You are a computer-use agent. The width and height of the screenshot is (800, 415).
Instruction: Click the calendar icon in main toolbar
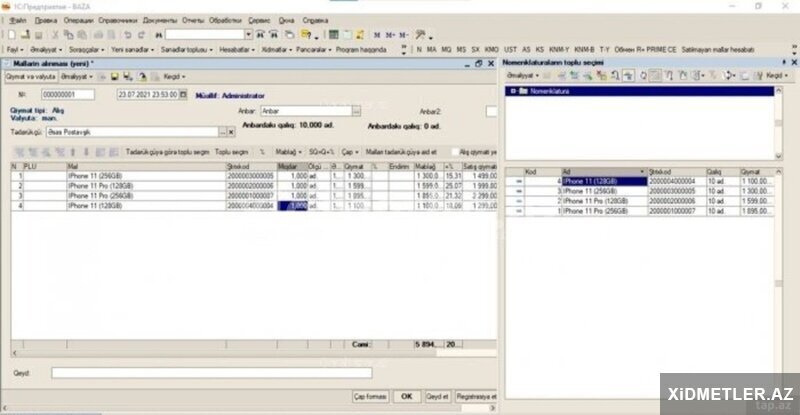point(346,34)
